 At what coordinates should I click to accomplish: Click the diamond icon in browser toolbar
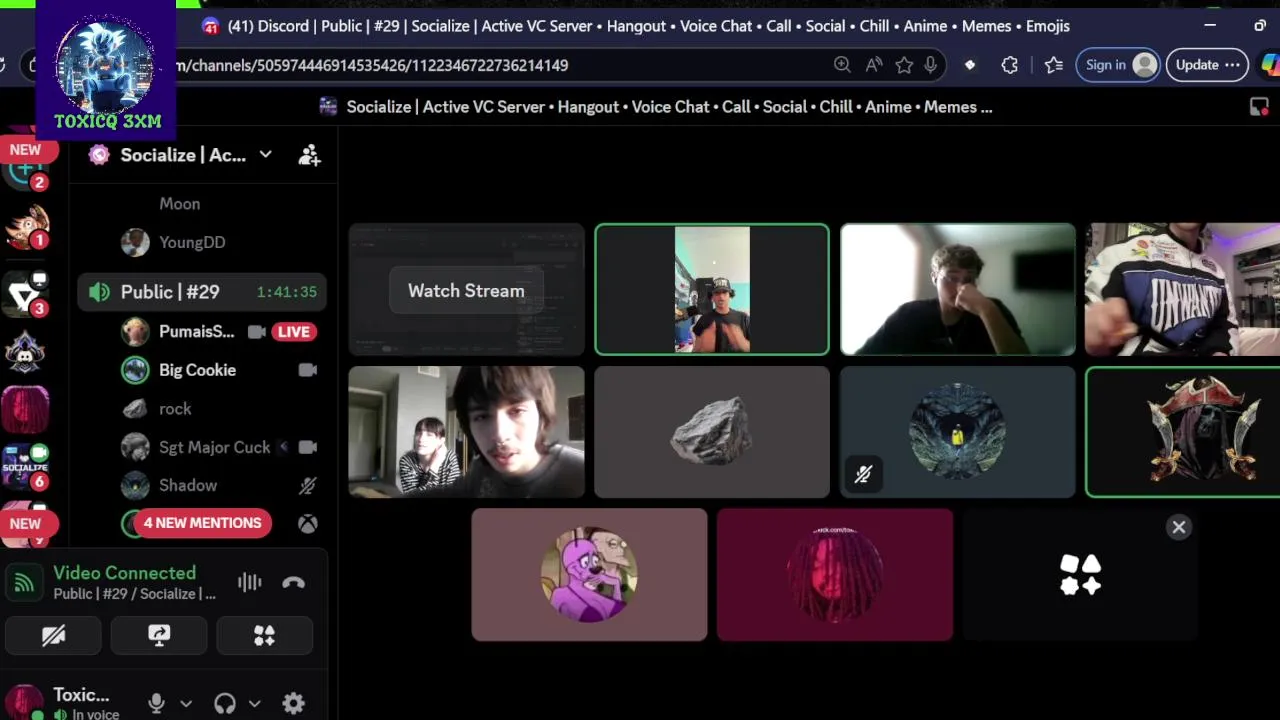[969, 65]
